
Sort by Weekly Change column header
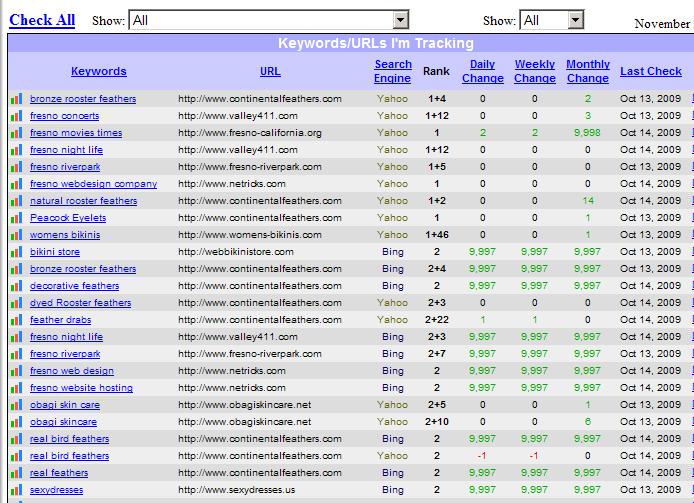coord(535,71)
